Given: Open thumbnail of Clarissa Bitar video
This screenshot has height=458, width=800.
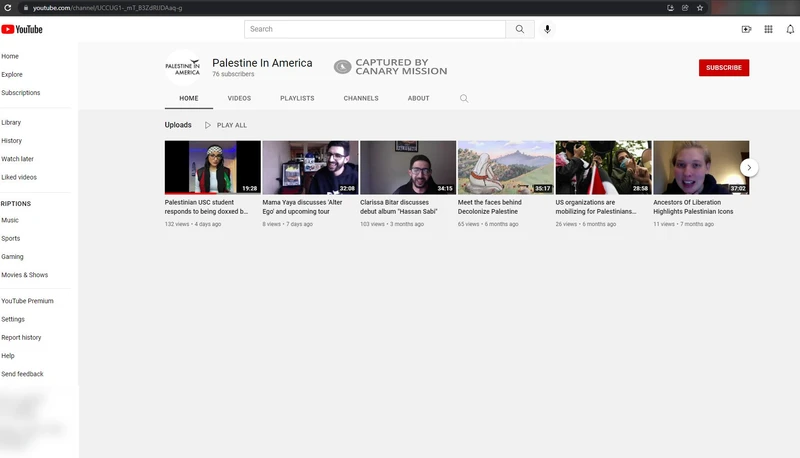Looking at the screenshot, I should click(408, 167).
